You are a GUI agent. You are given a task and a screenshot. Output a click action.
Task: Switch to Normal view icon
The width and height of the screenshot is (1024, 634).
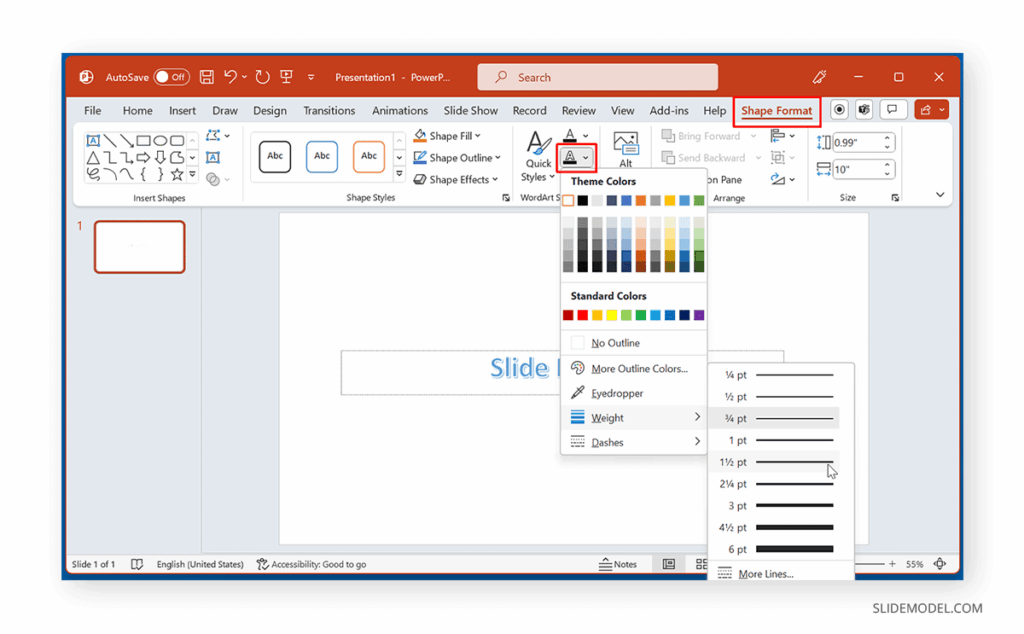669,563
